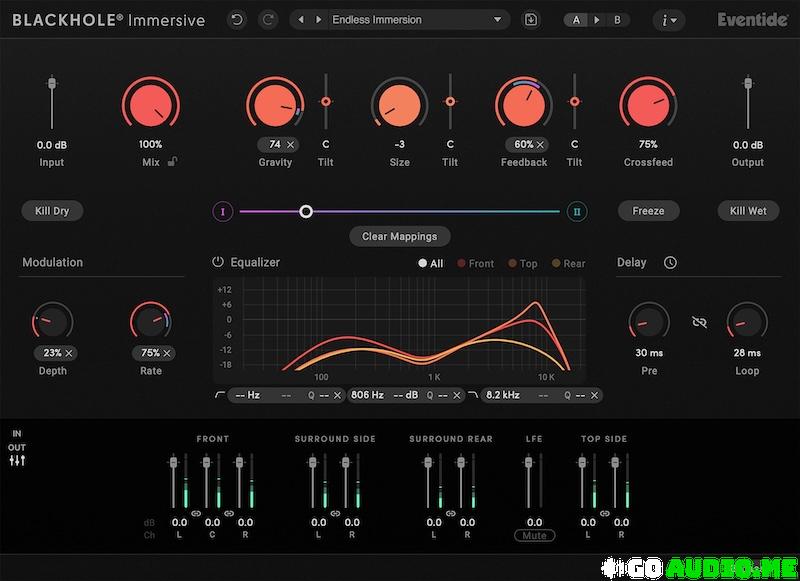This screenshot has height=581, width=800.
Task: Open the info menu dropdown
Action: click(x=669, y=20)
